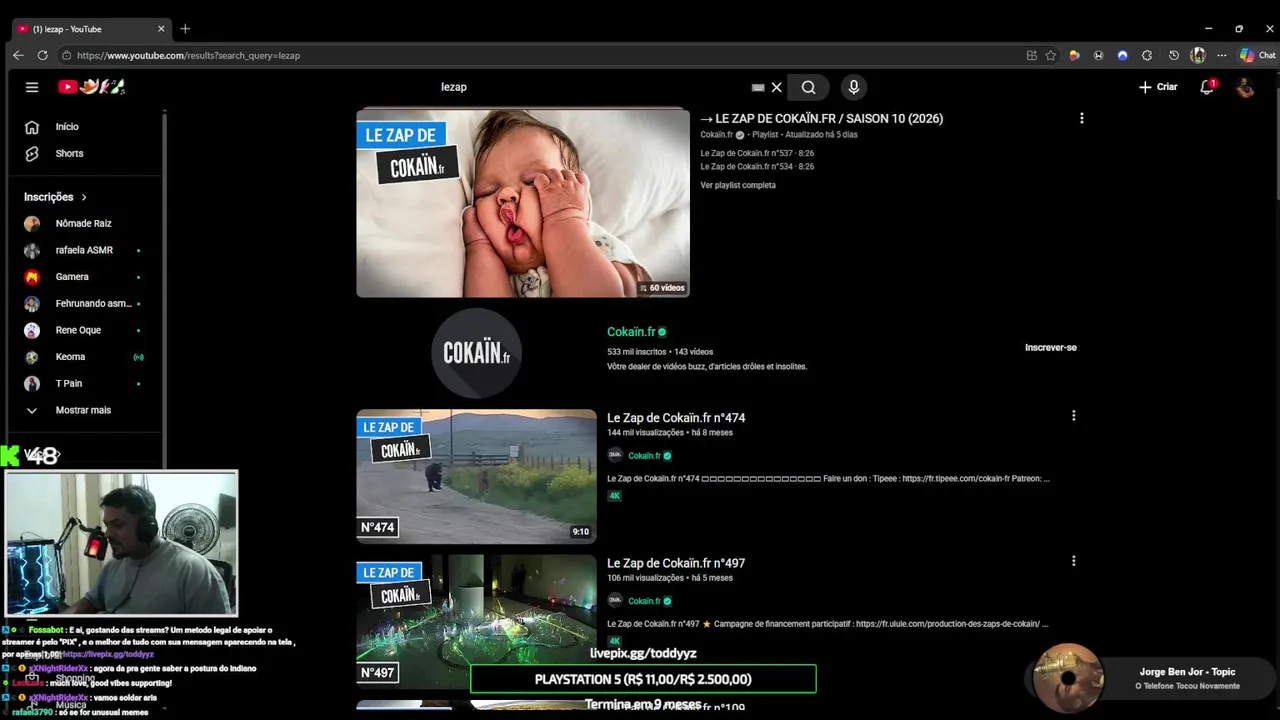Click the Cokaïn.fr channel under n°474
The width and height of the screenshot is (1280, 720).
[x=644, y=456]
